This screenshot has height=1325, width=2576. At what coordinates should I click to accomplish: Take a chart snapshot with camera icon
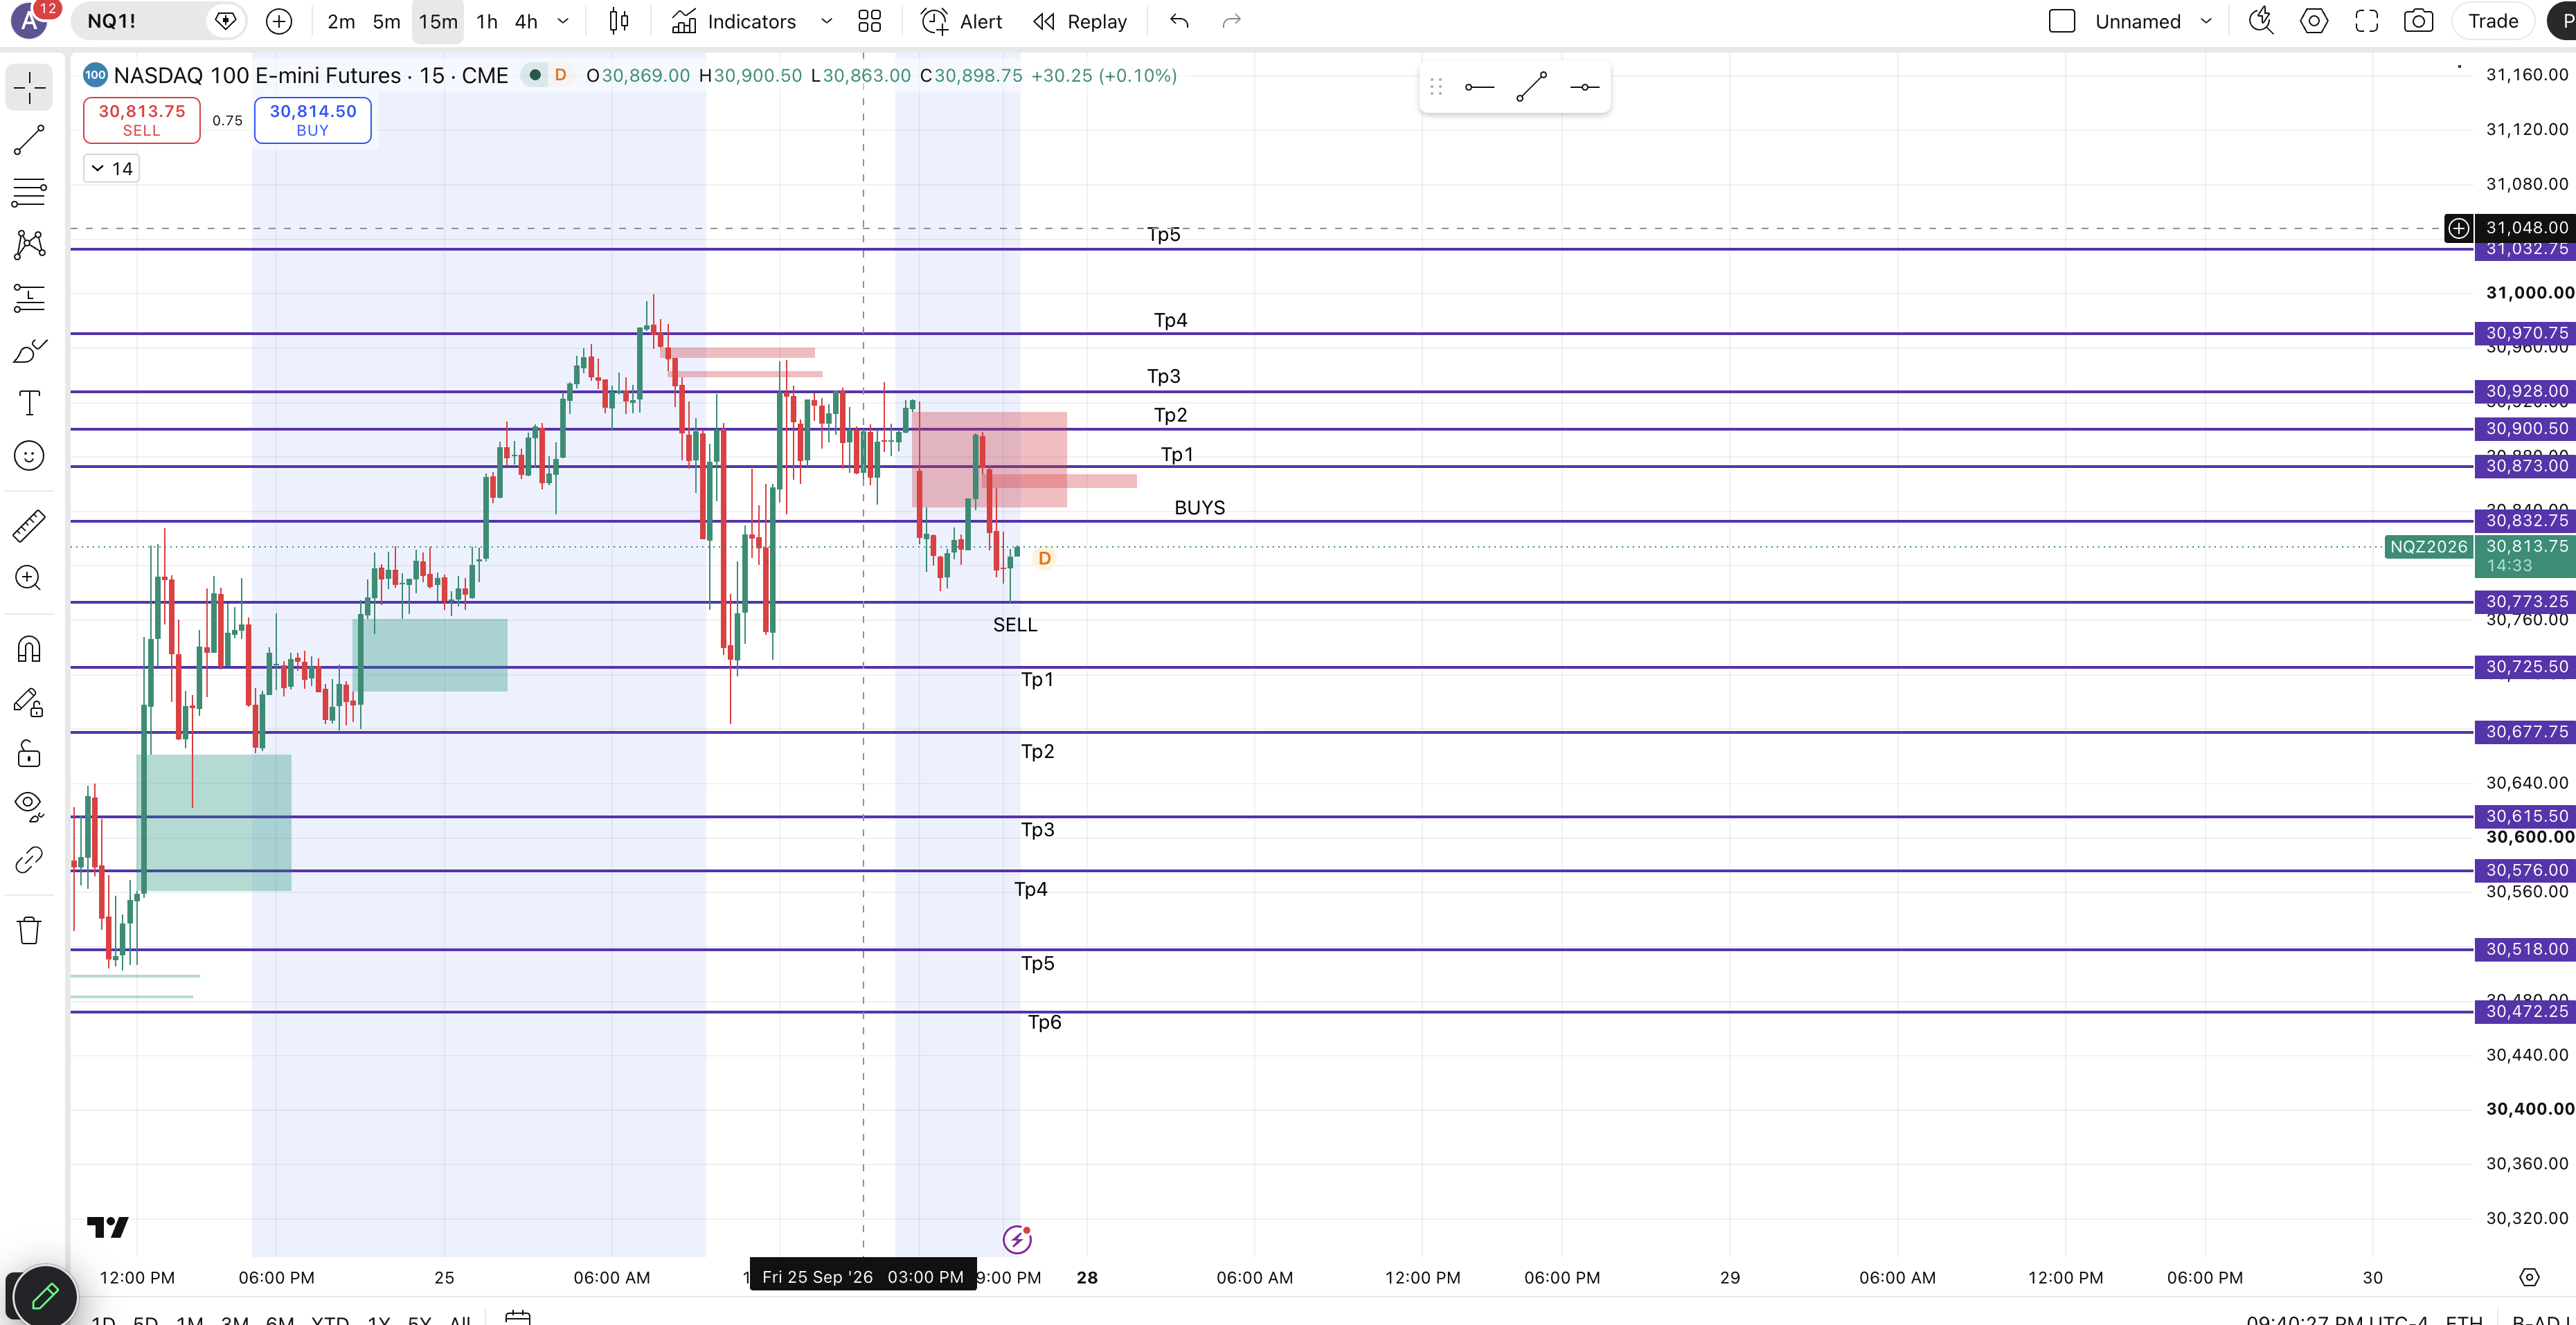coord(2418,21)
